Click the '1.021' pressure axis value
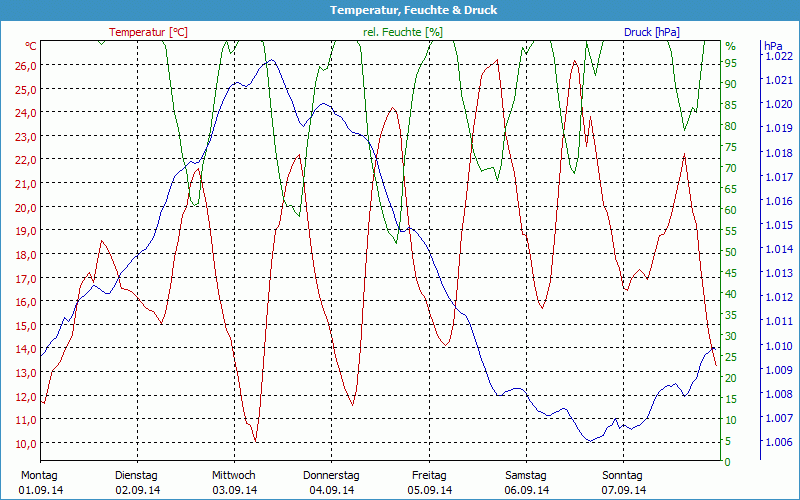 coord(779,80)
